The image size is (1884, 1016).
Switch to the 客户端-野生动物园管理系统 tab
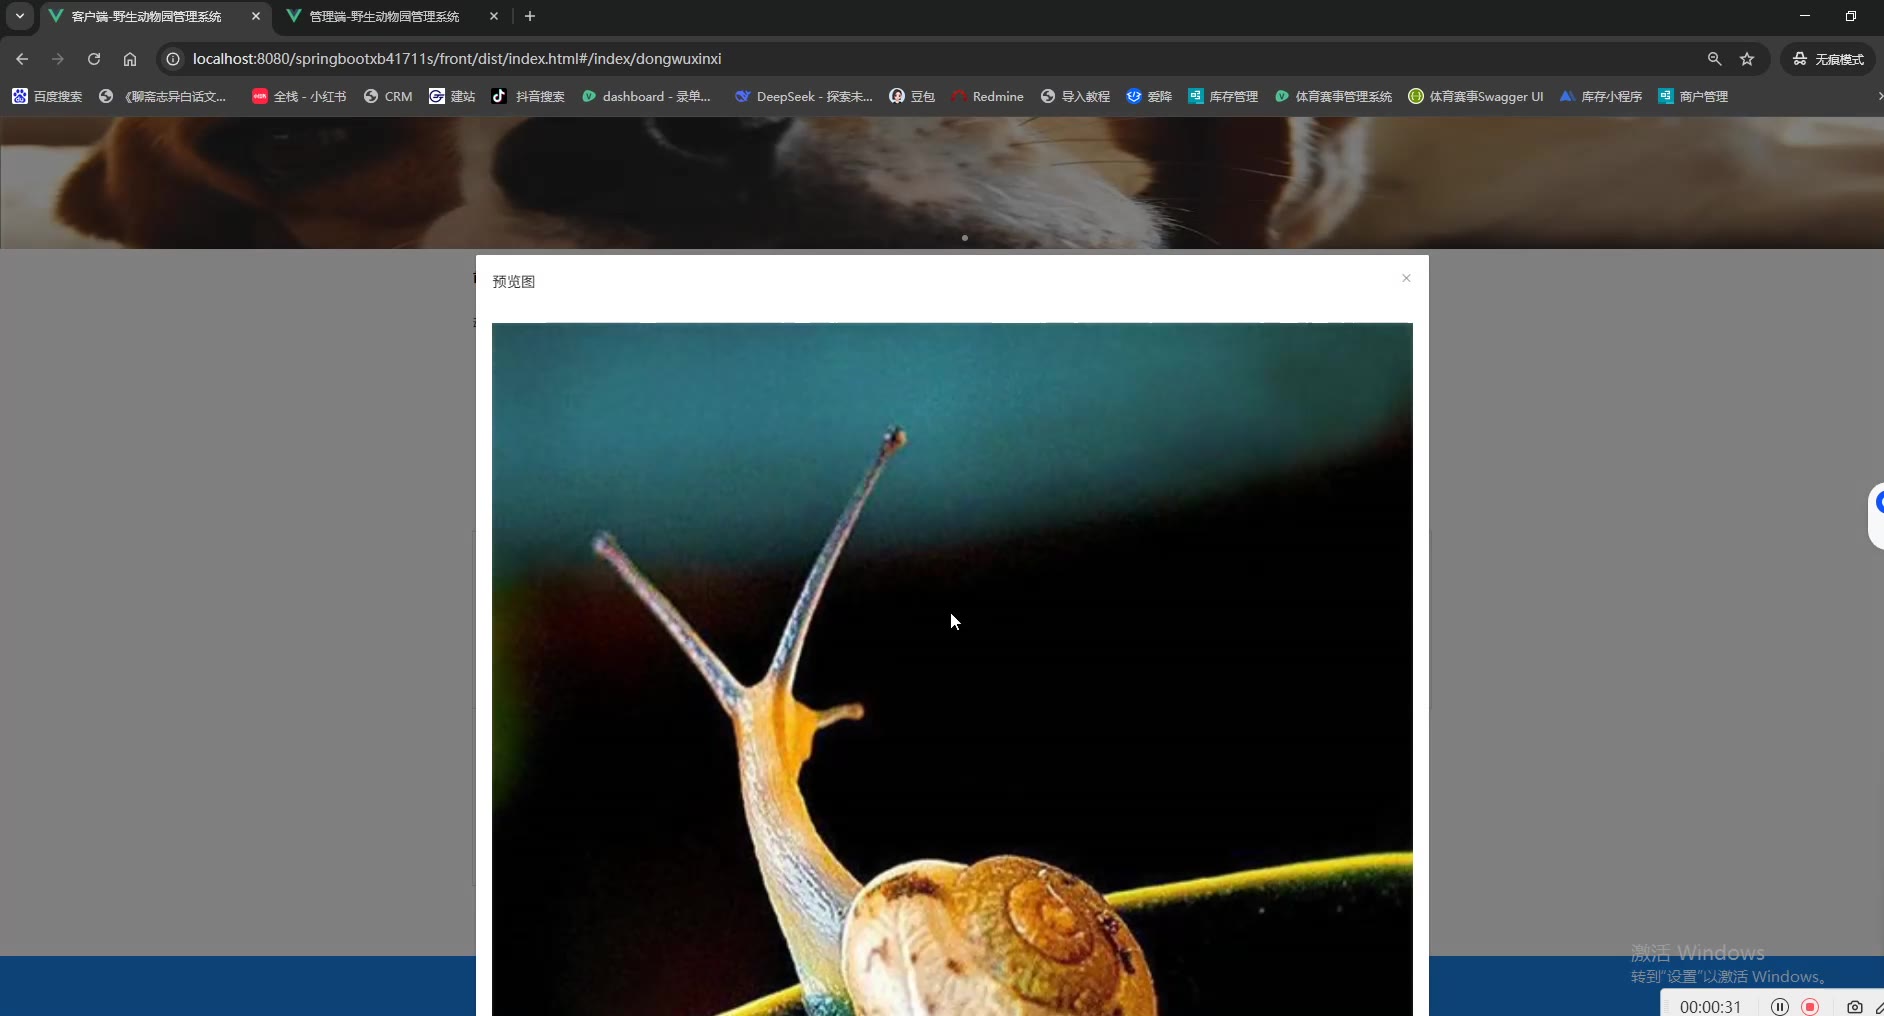coord(146,17)
